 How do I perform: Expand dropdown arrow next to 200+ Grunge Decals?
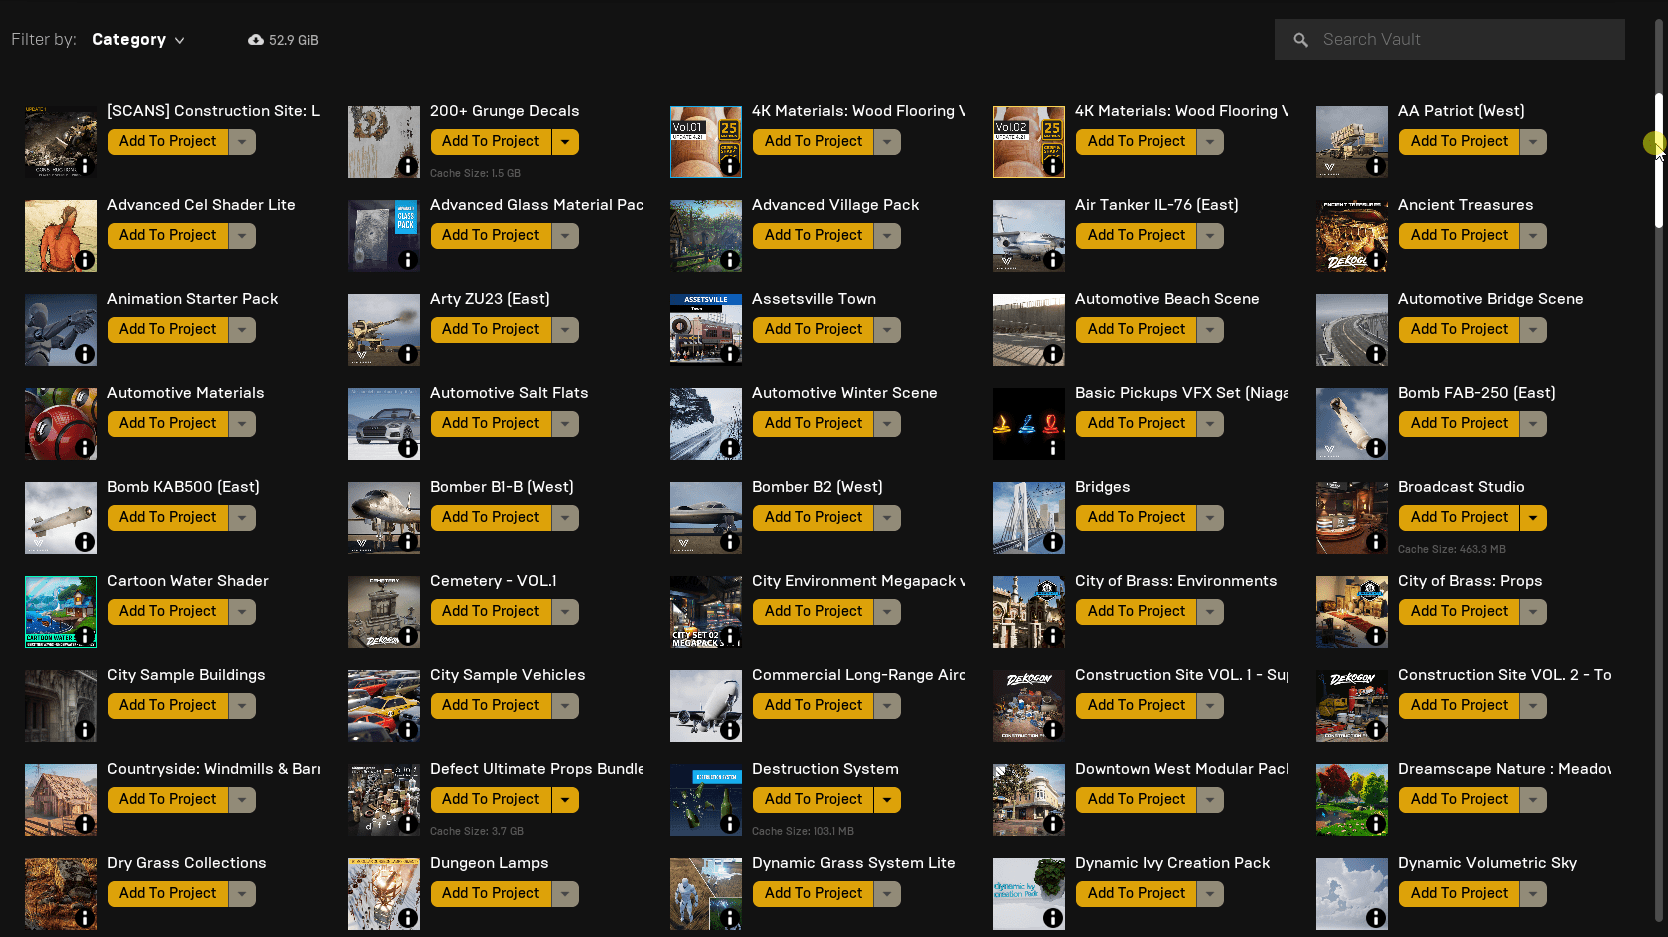[x=565, y=142]
